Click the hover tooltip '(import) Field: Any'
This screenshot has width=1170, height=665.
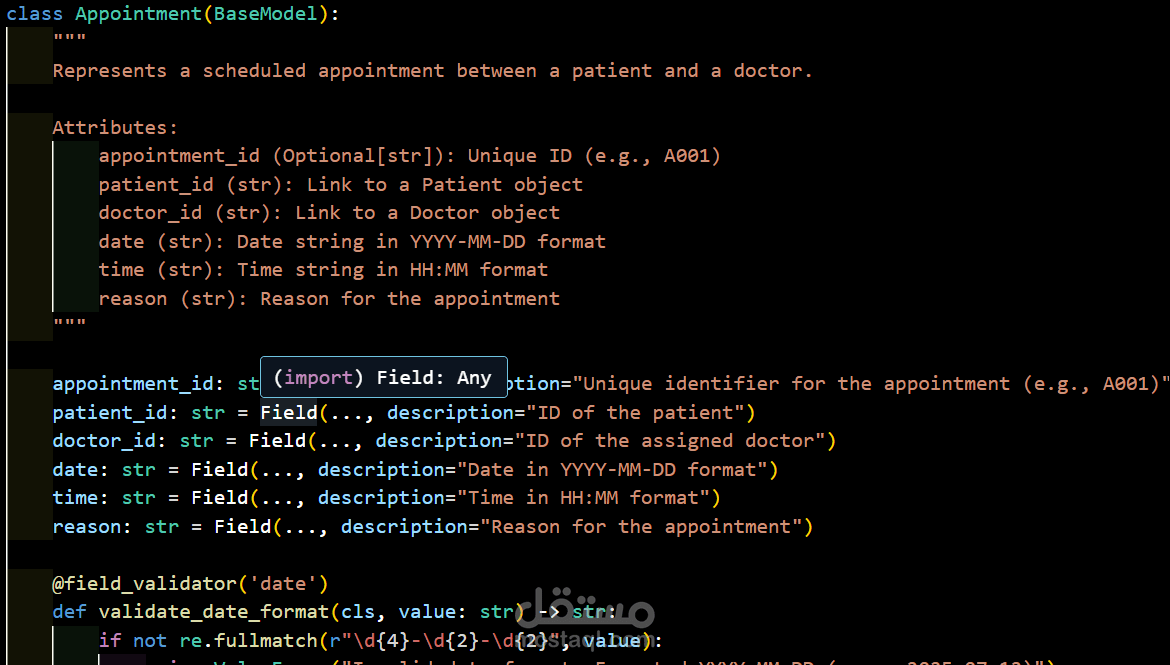click(383, 378)
